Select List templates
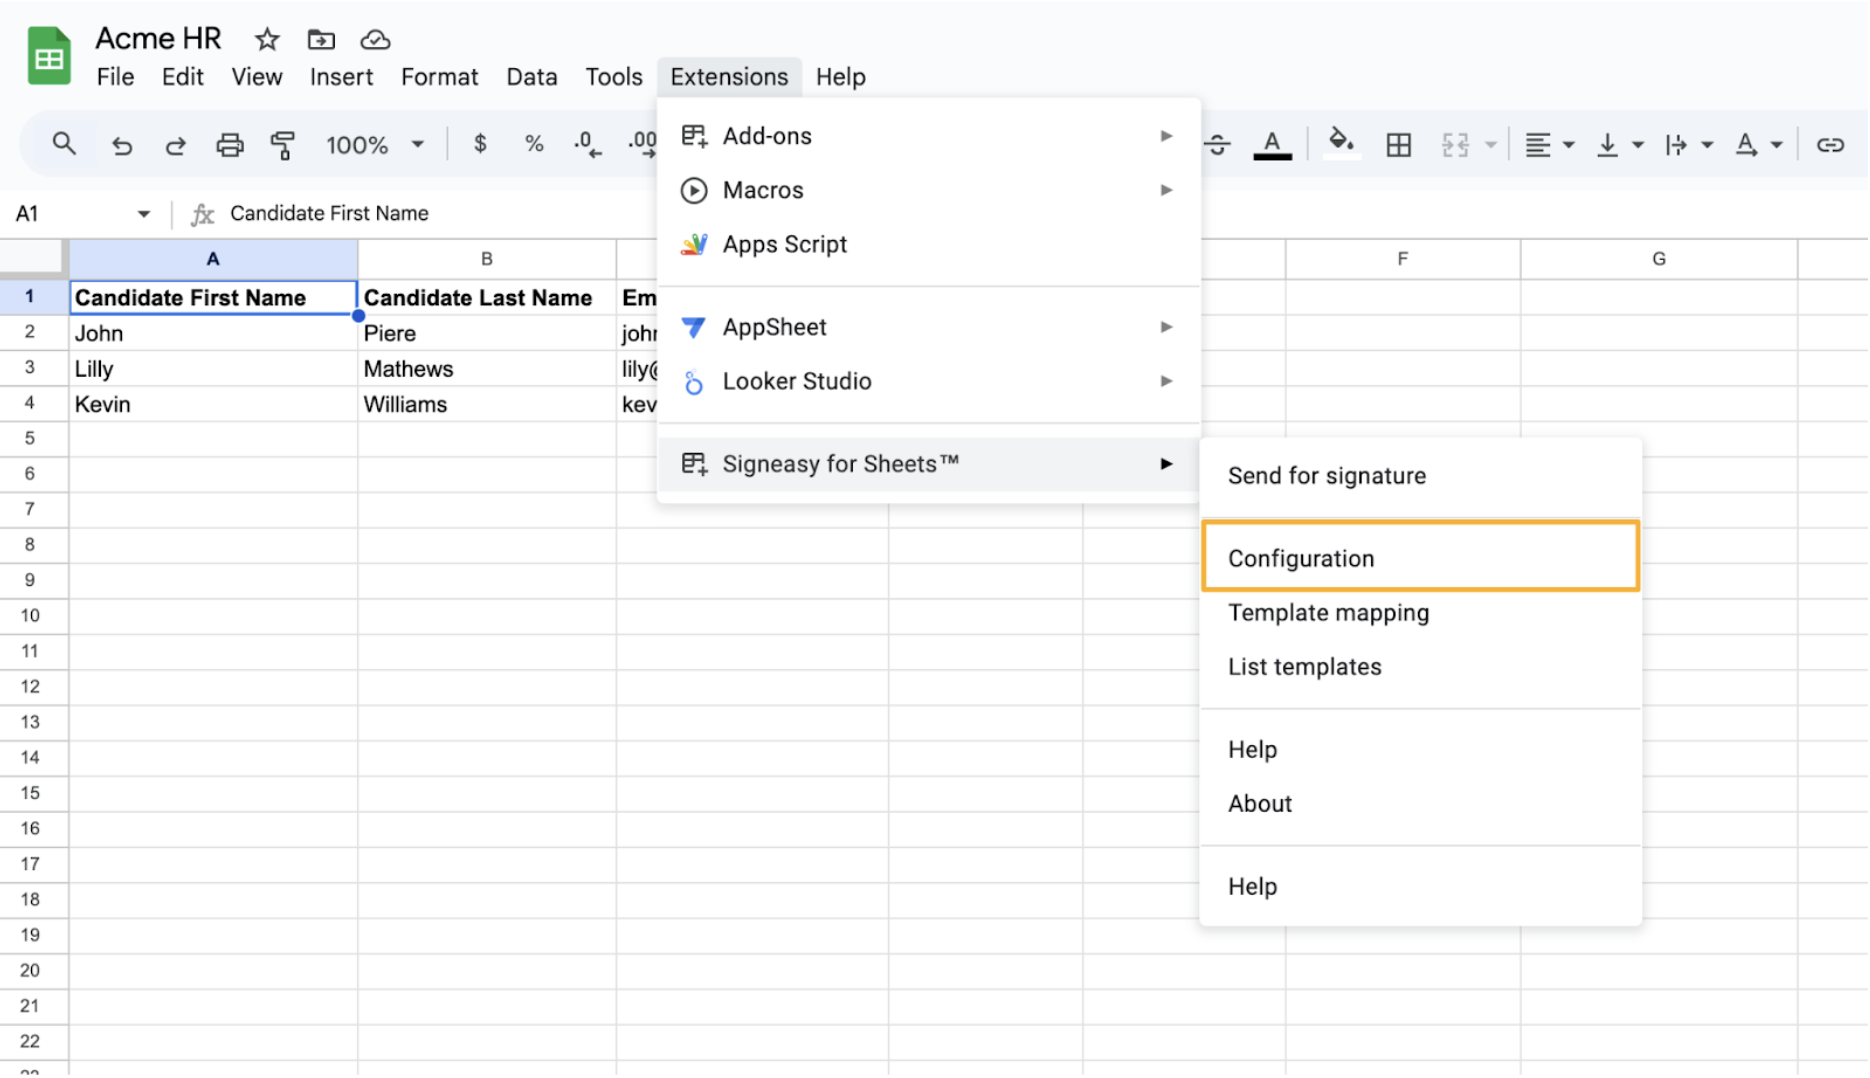 pos(1421,667)
